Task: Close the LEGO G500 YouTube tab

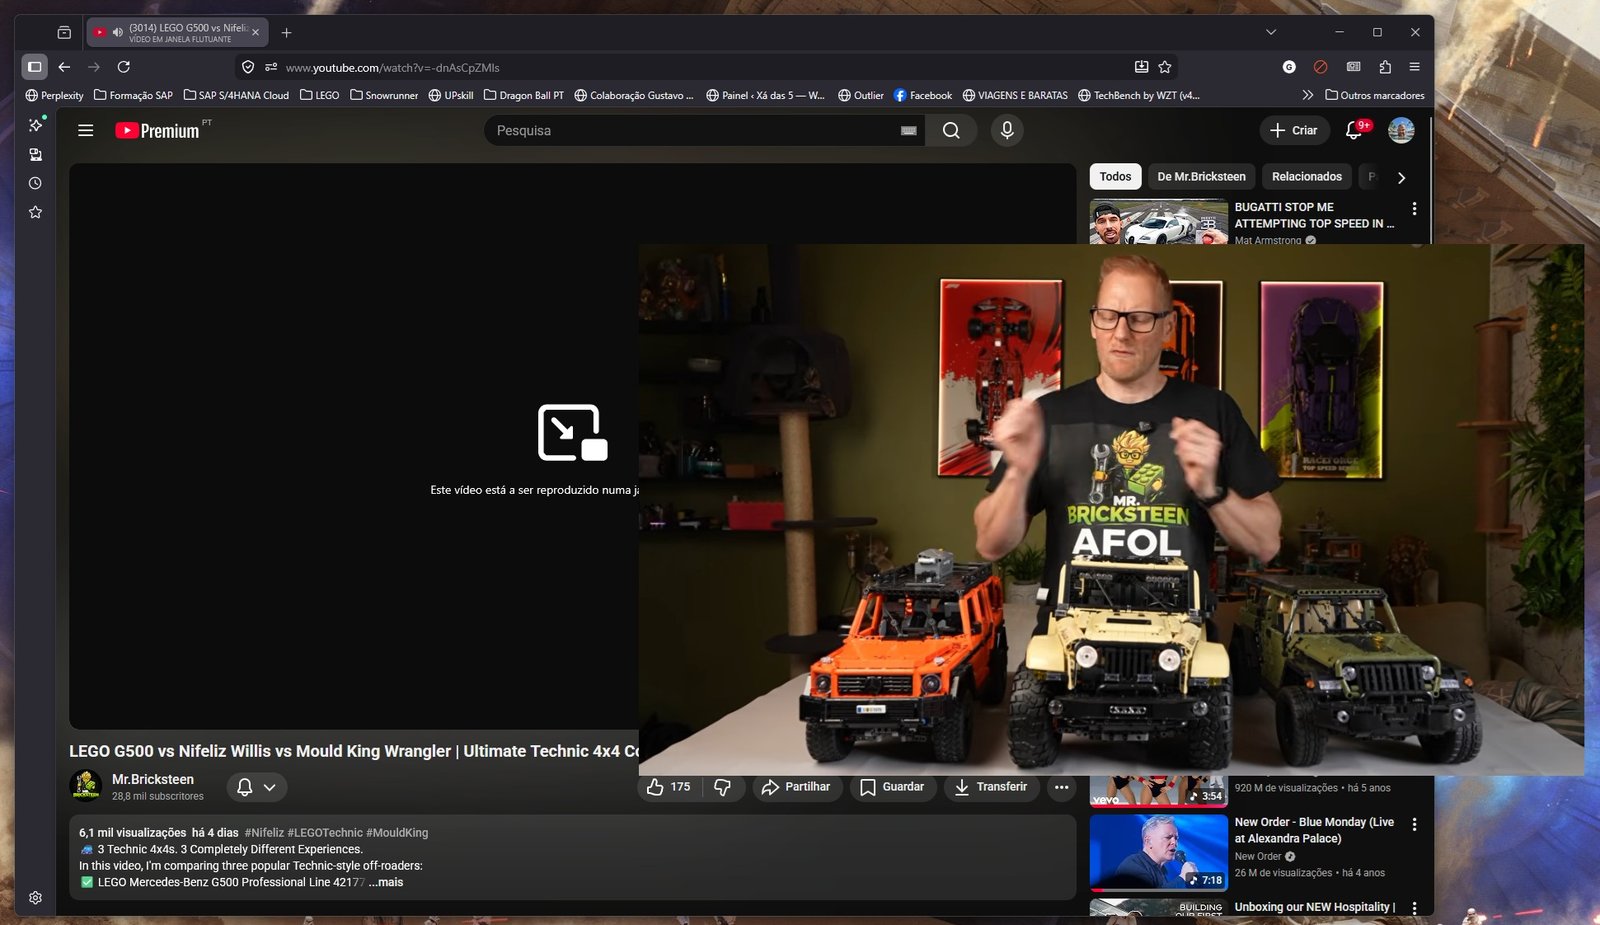Action: point(255,32)
